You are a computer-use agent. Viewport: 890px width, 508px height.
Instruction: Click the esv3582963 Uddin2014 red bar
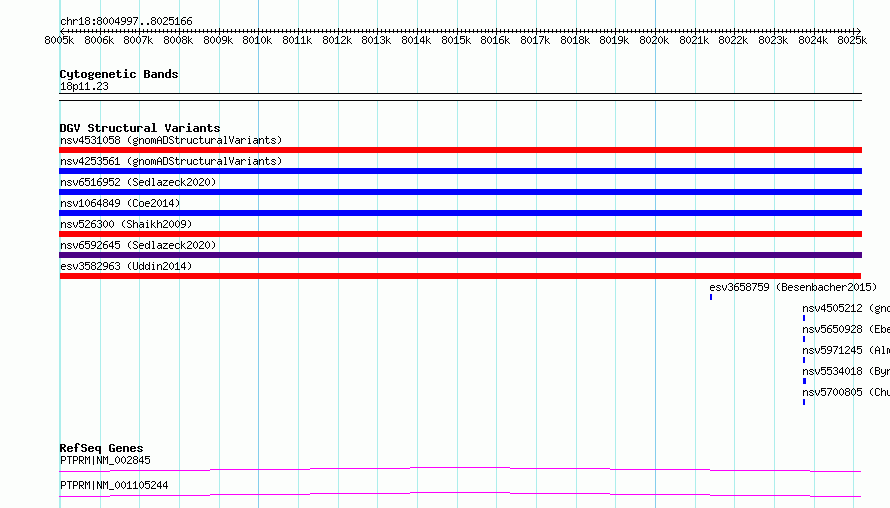pyautogui.click(x=460, y=276)
